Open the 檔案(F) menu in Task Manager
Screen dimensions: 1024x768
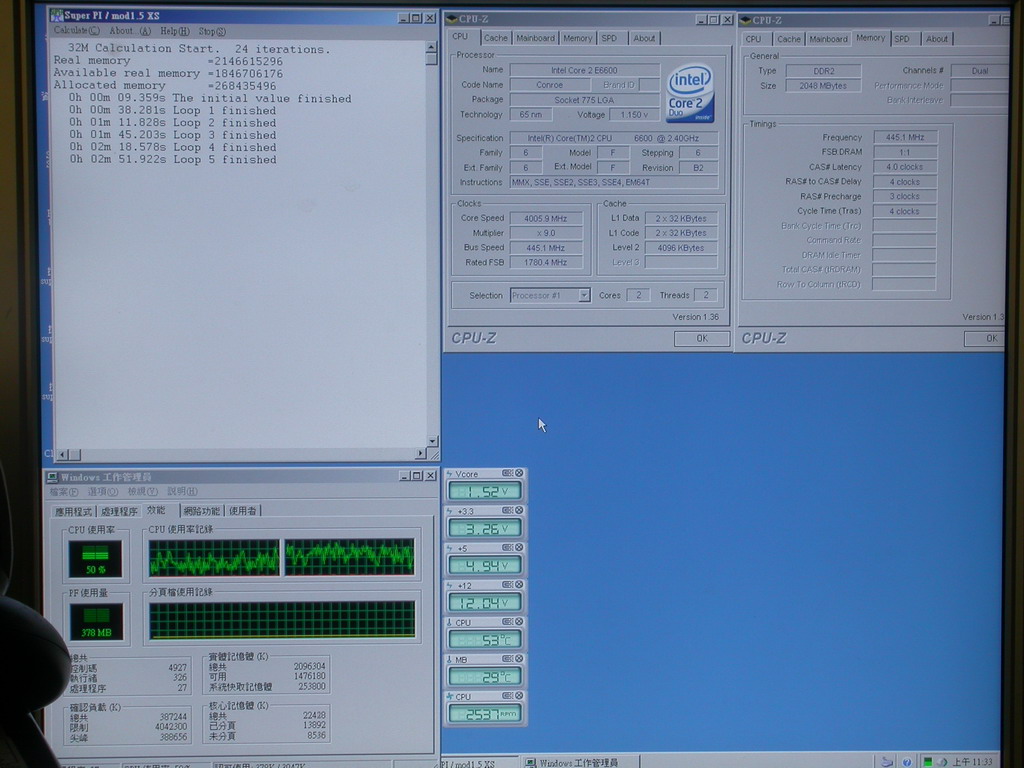pos(64,492)
